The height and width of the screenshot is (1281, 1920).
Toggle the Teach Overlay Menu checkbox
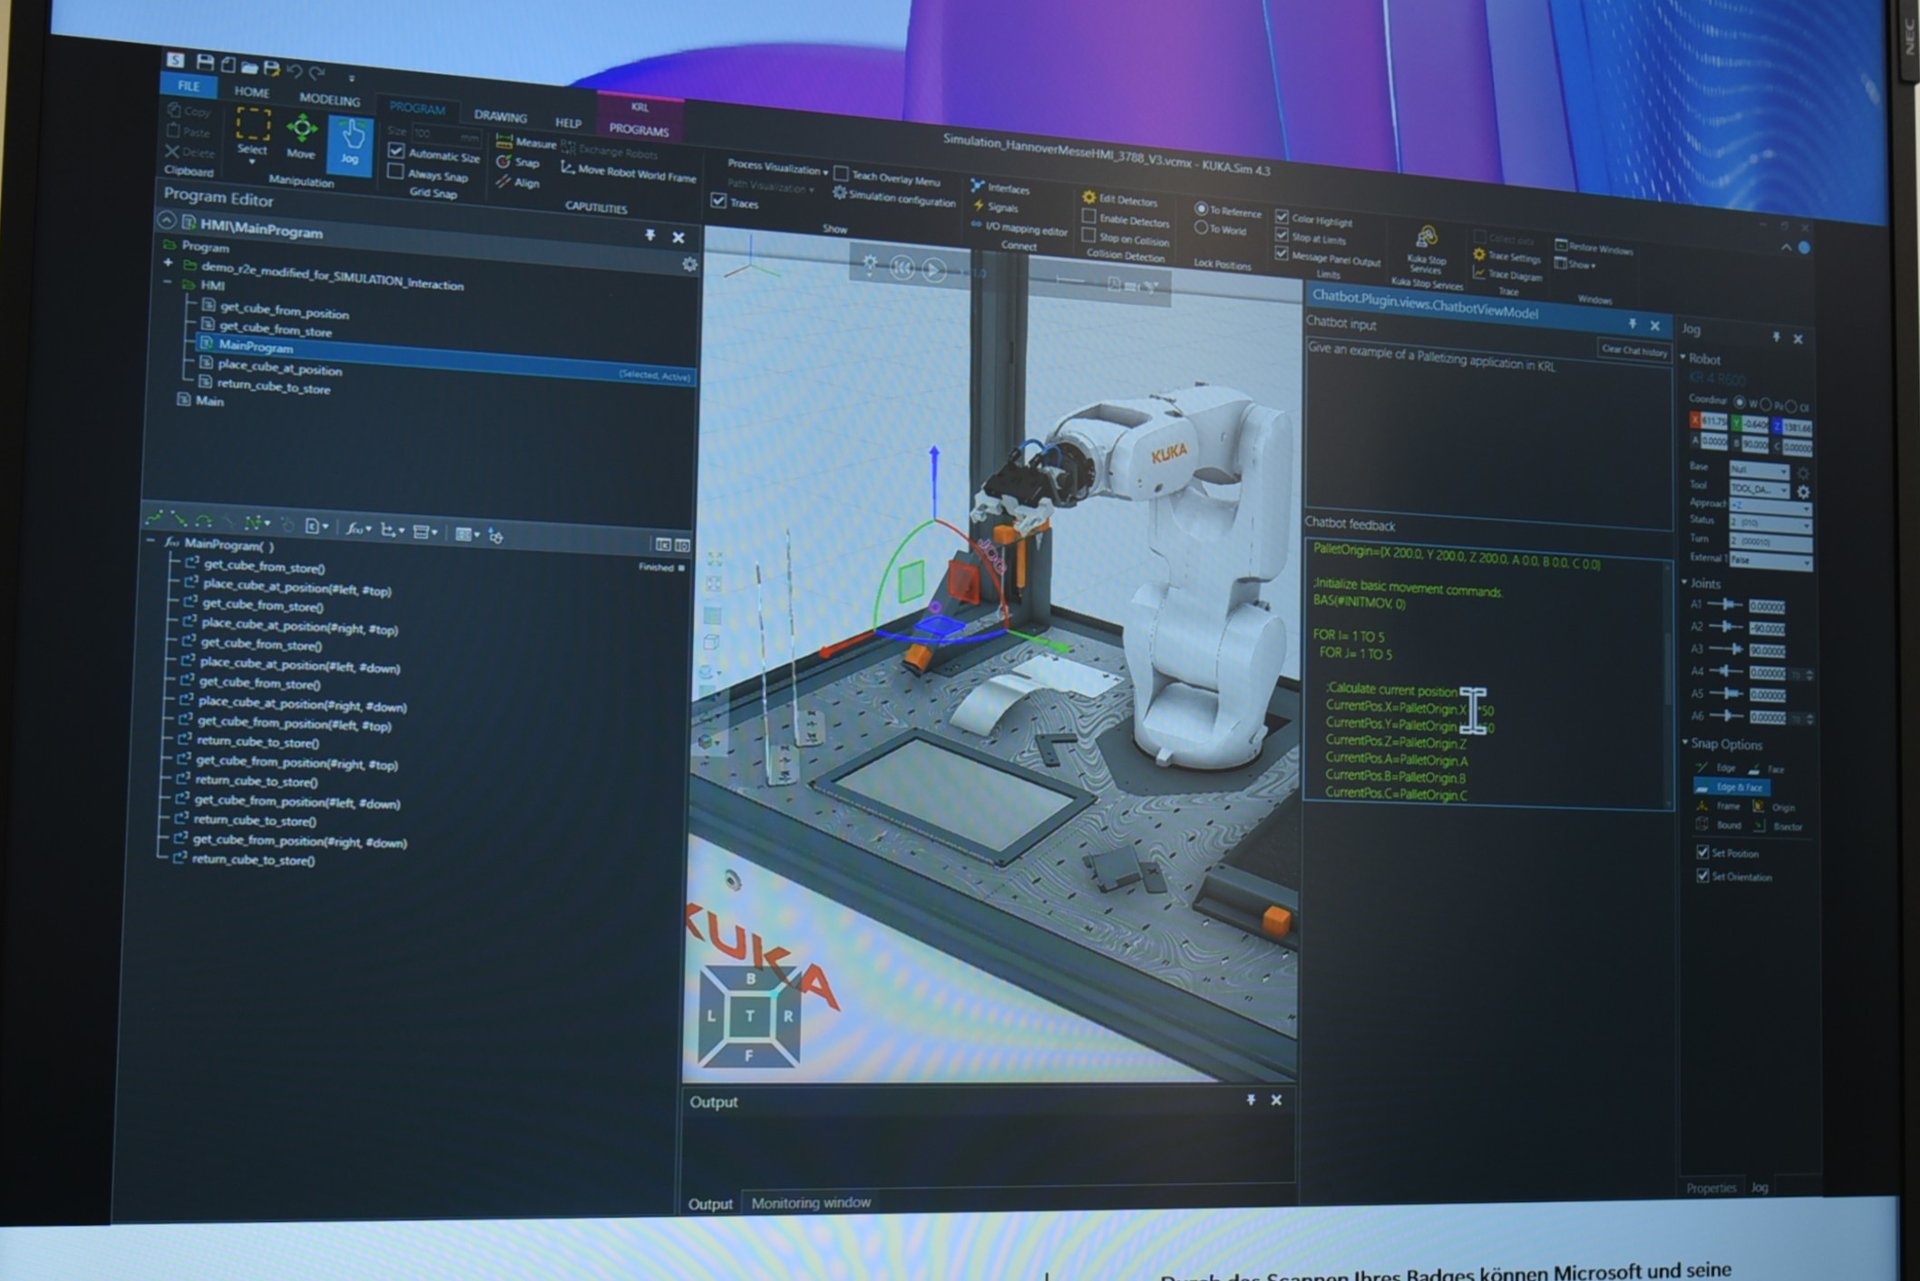[841, 174]
